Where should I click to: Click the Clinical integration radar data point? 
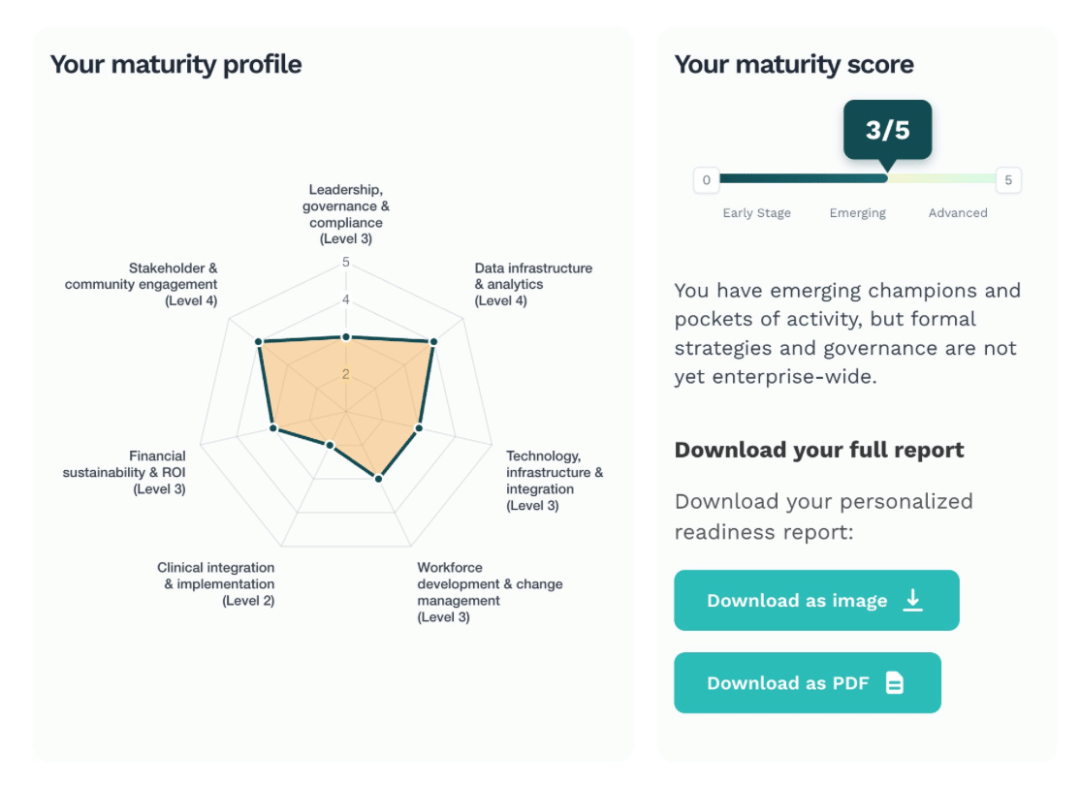point(330,444)
